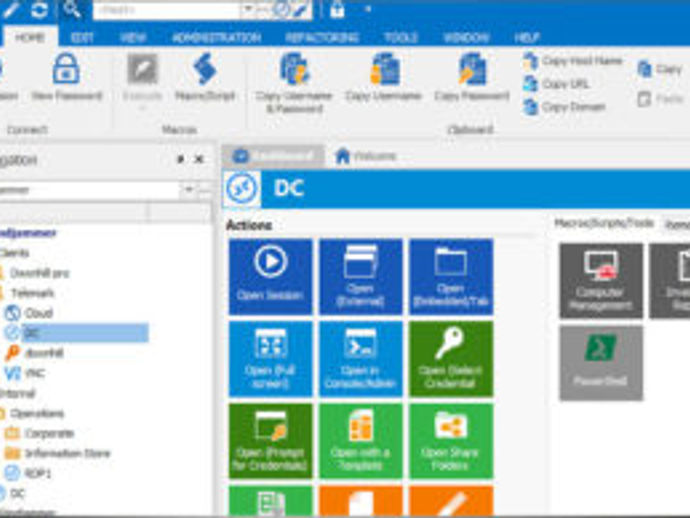Click the padlock icon in the title bar
690x518 pixels.
337,9
